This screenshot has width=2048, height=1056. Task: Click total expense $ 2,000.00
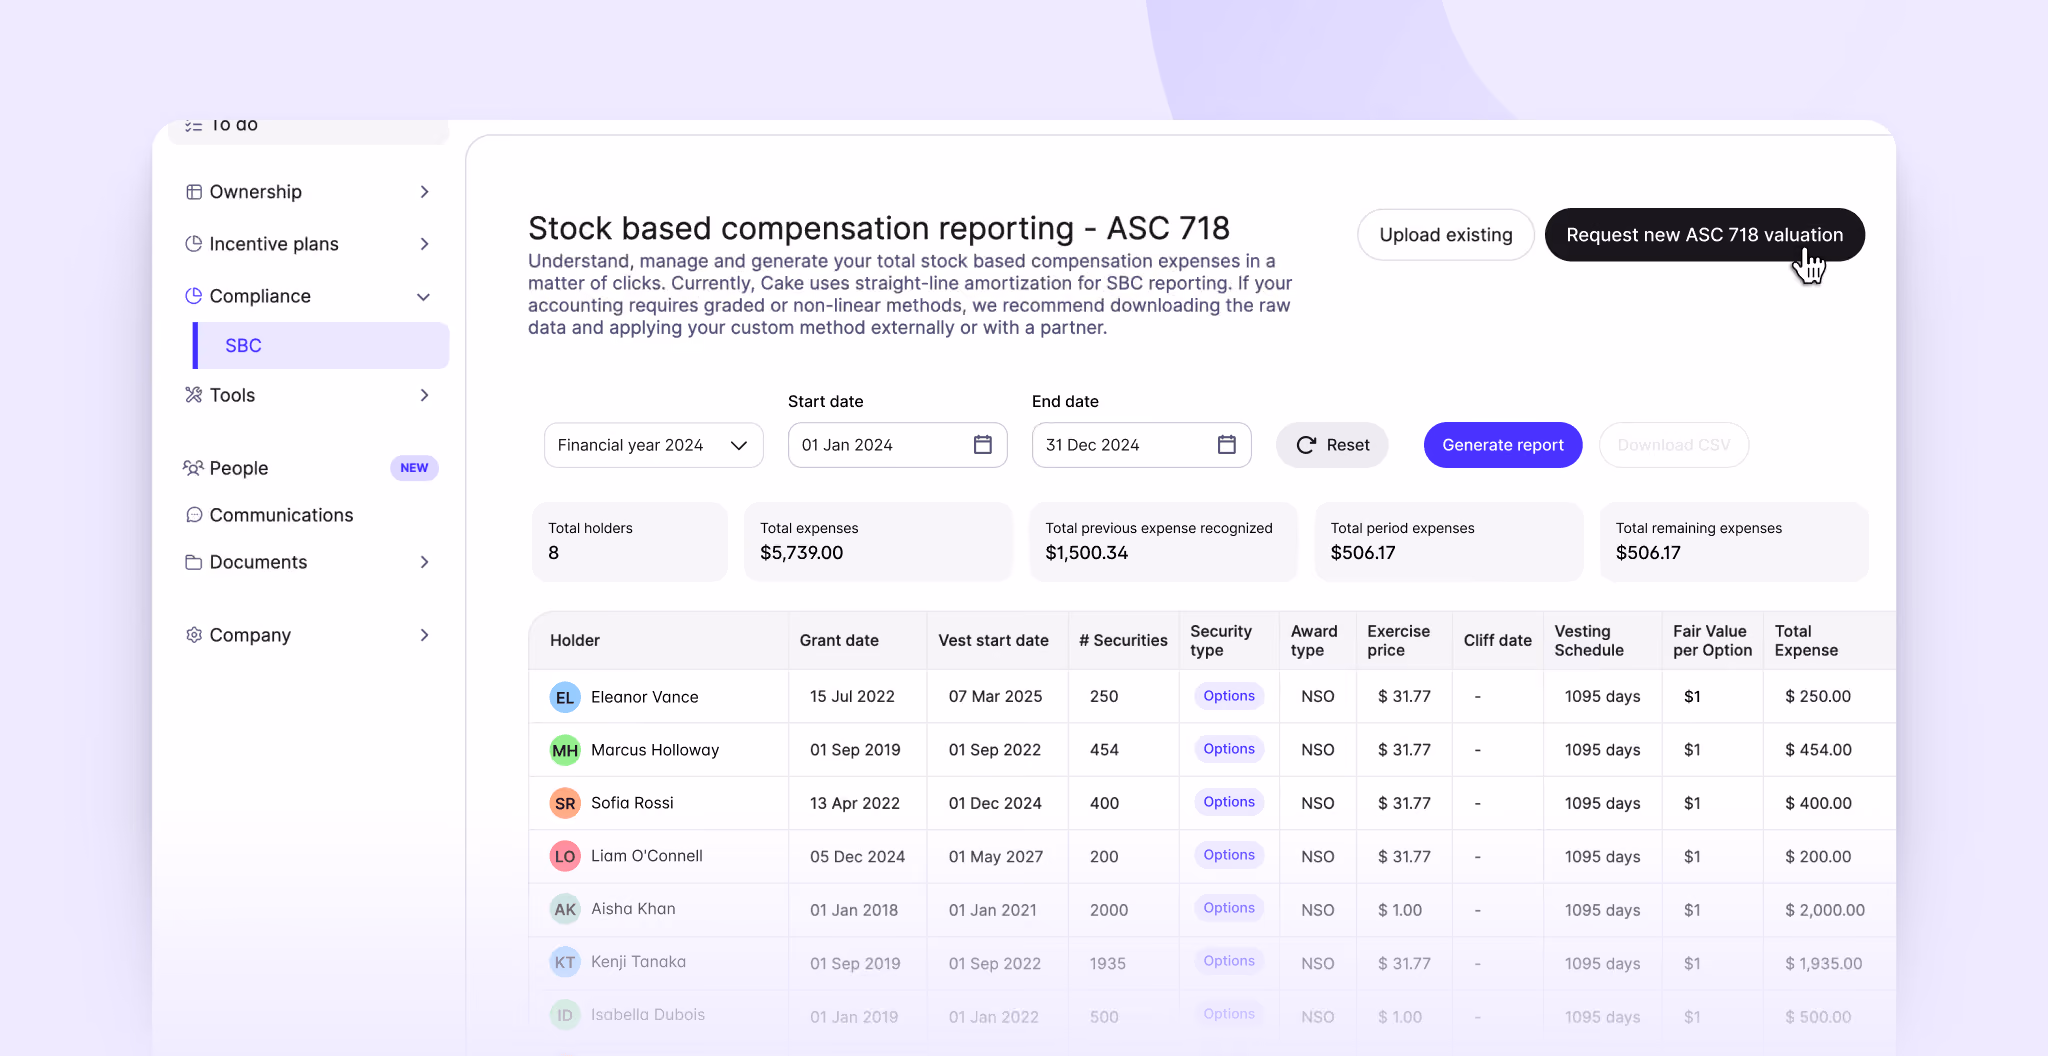coord(1825,910)
